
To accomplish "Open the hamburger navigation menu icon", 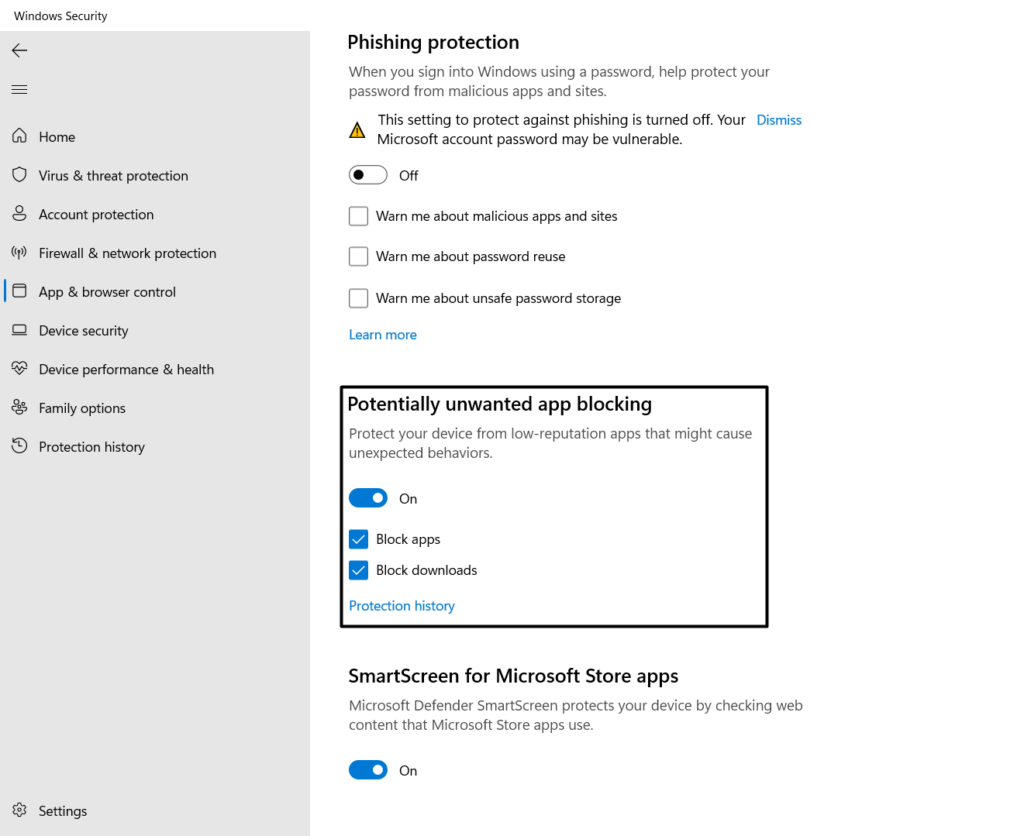I will click(x=19, y=90).
